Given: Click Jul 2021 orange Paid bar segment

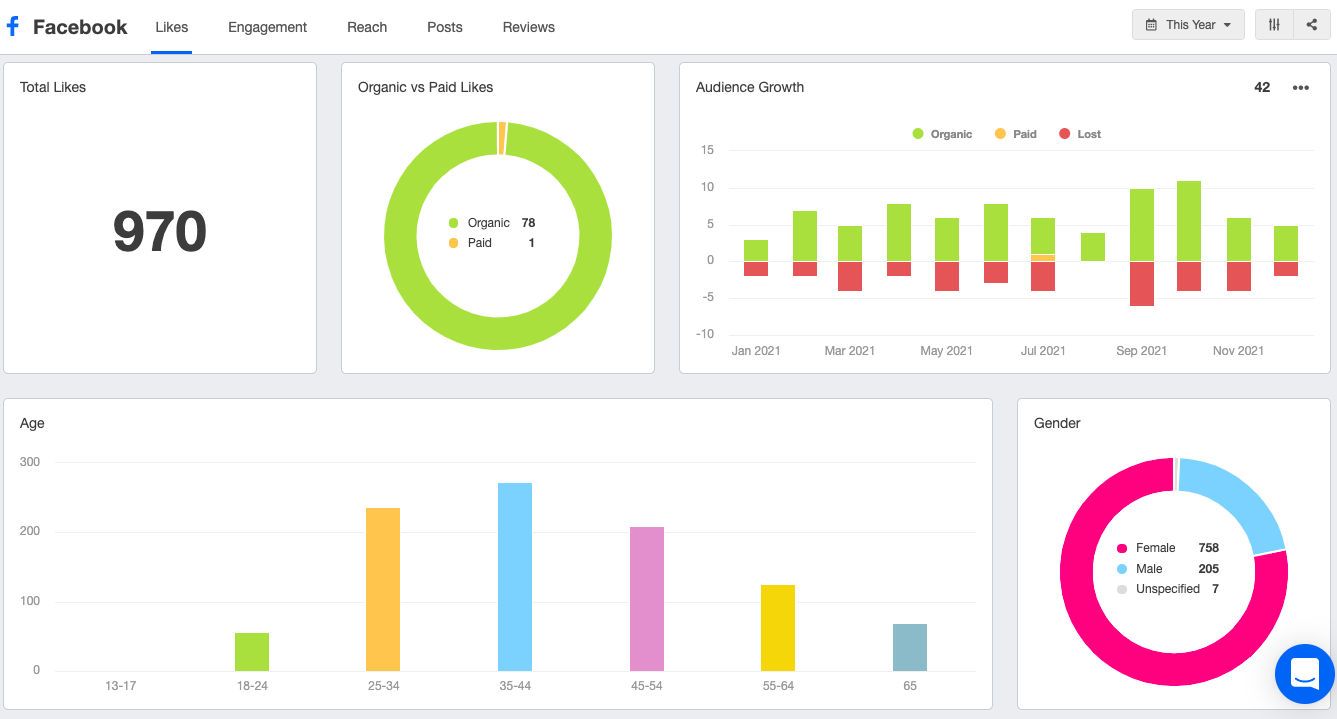Looking at the screenshot, I should tap(1043, 258).
